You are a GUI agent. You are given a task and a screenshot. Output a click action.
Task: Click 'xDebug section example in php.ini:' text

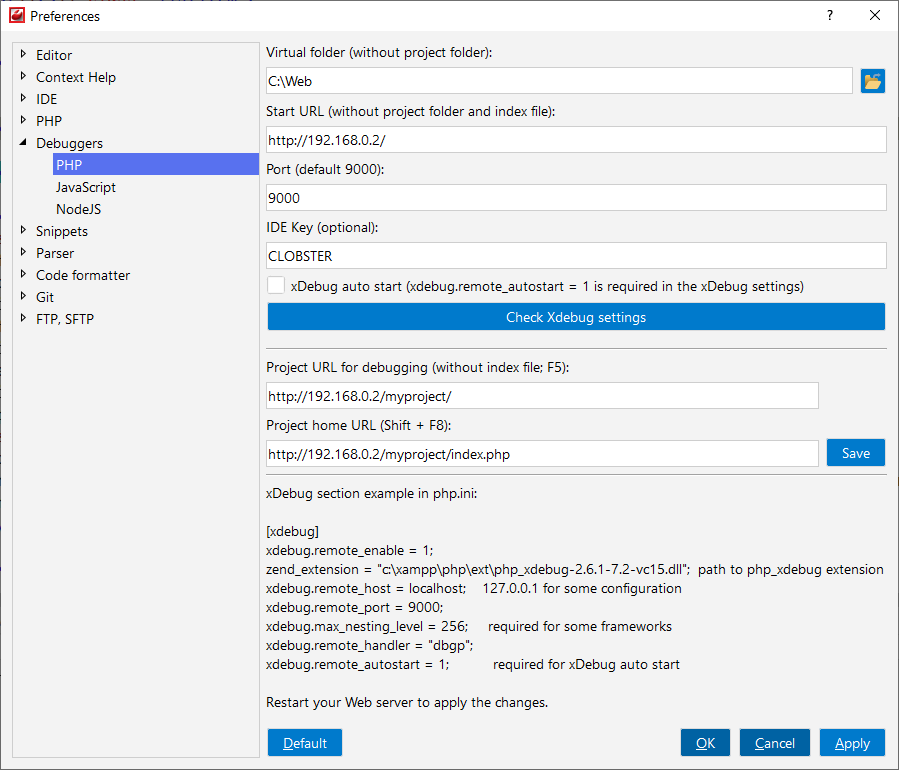point(371,494)
